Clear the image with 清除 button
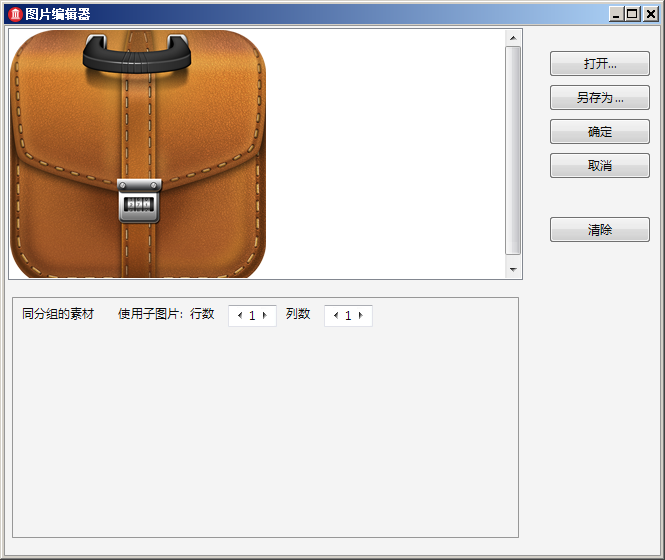The image size is (665, 560). (x=599, y=230)
